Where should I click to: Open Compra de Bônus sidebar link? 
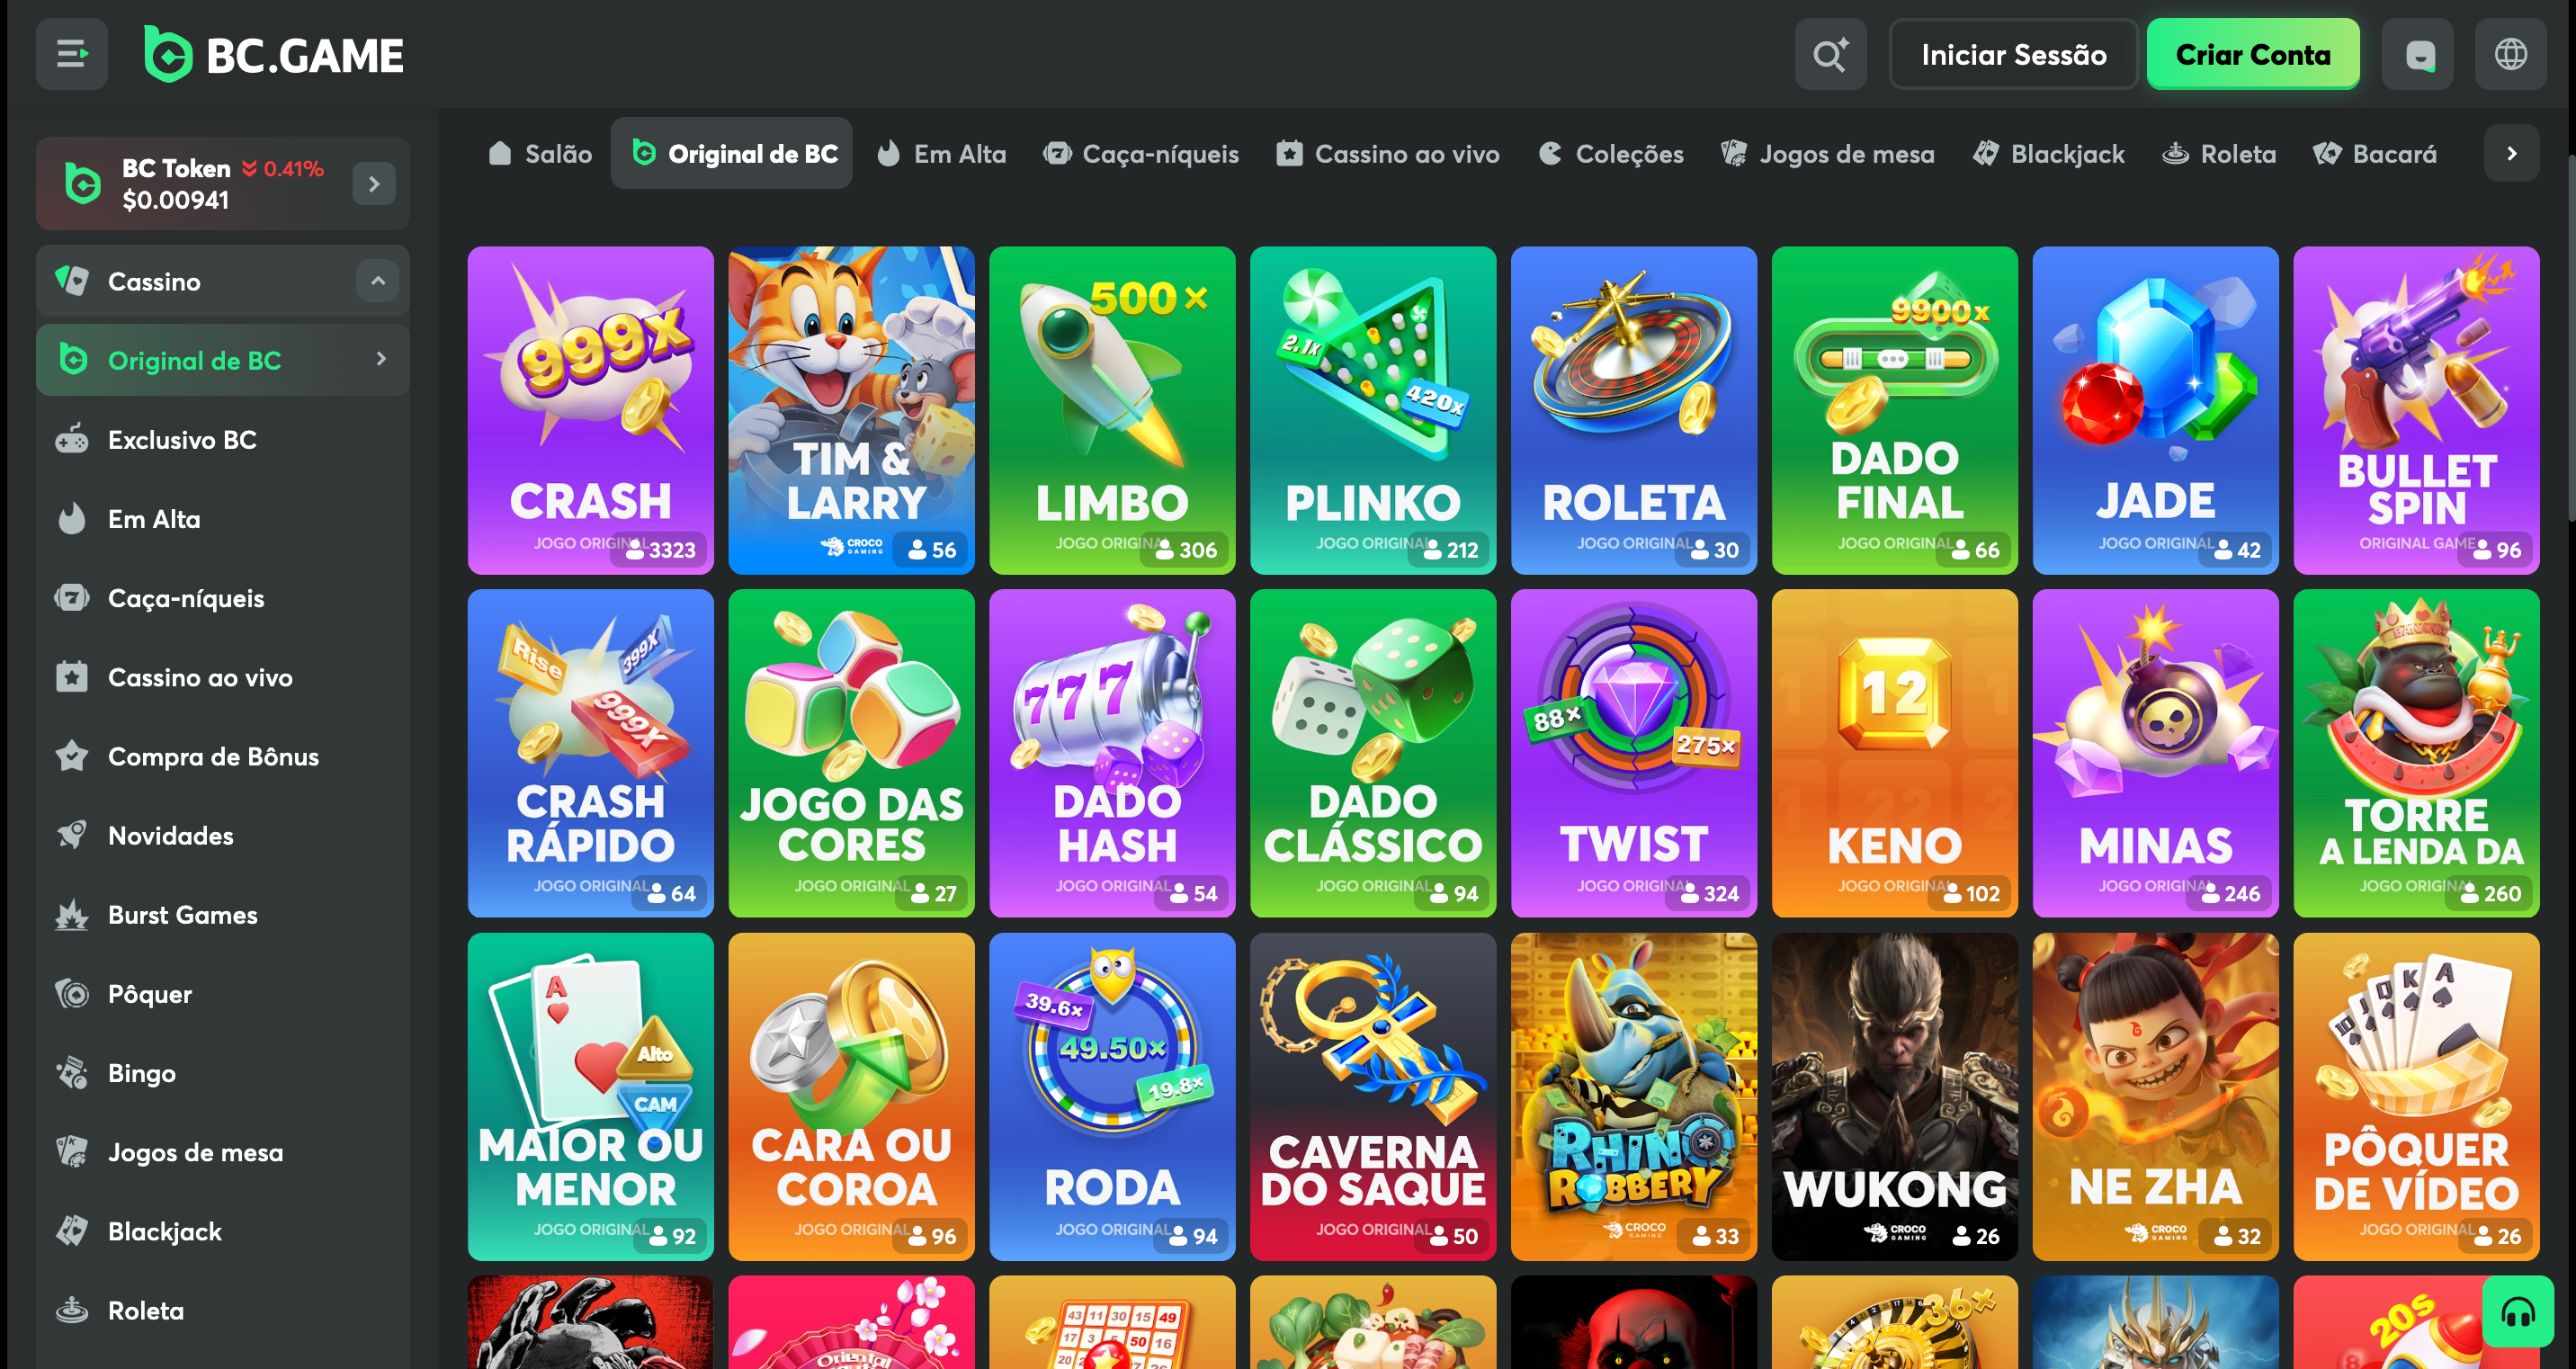pos(223,756)
